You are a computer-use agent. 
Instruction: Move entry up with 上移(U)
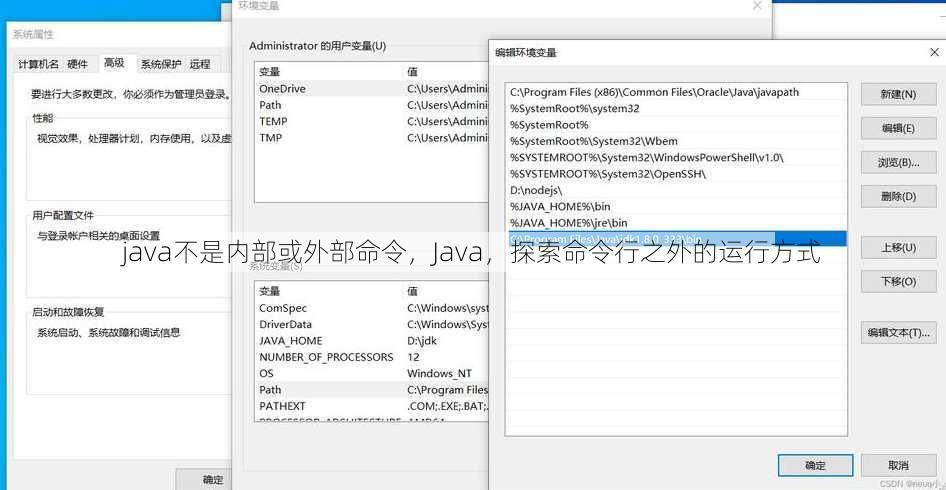898,247
